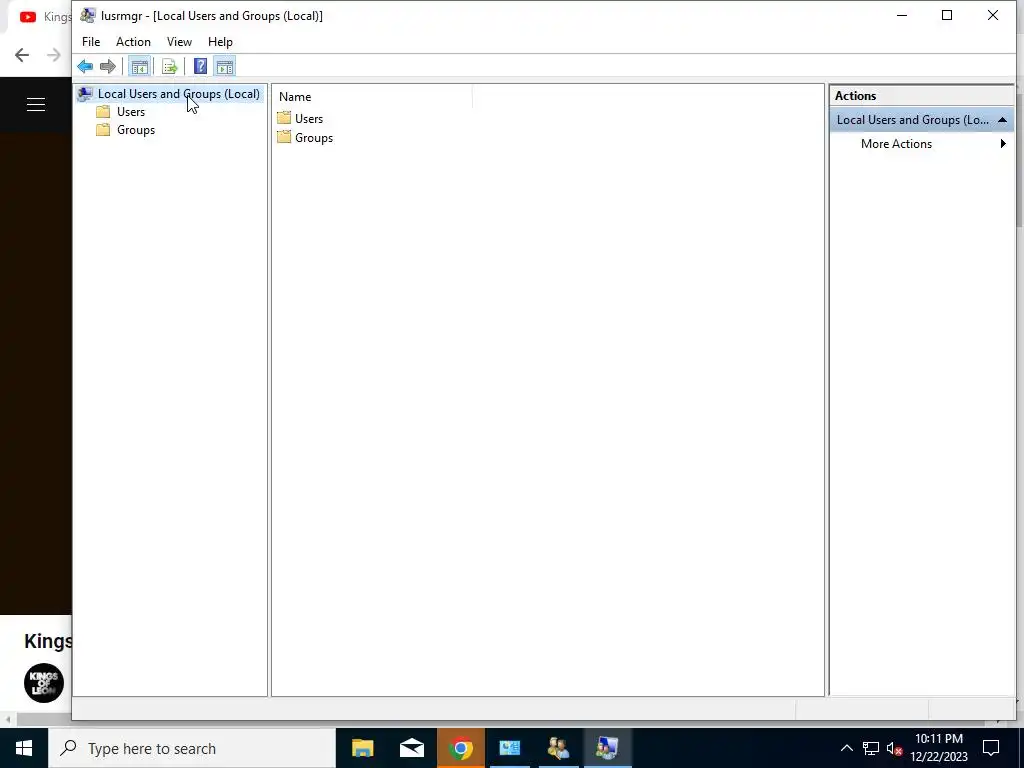Open Help via the question mark icon
The image size is (1024, 768).
[x=200, y=66]
